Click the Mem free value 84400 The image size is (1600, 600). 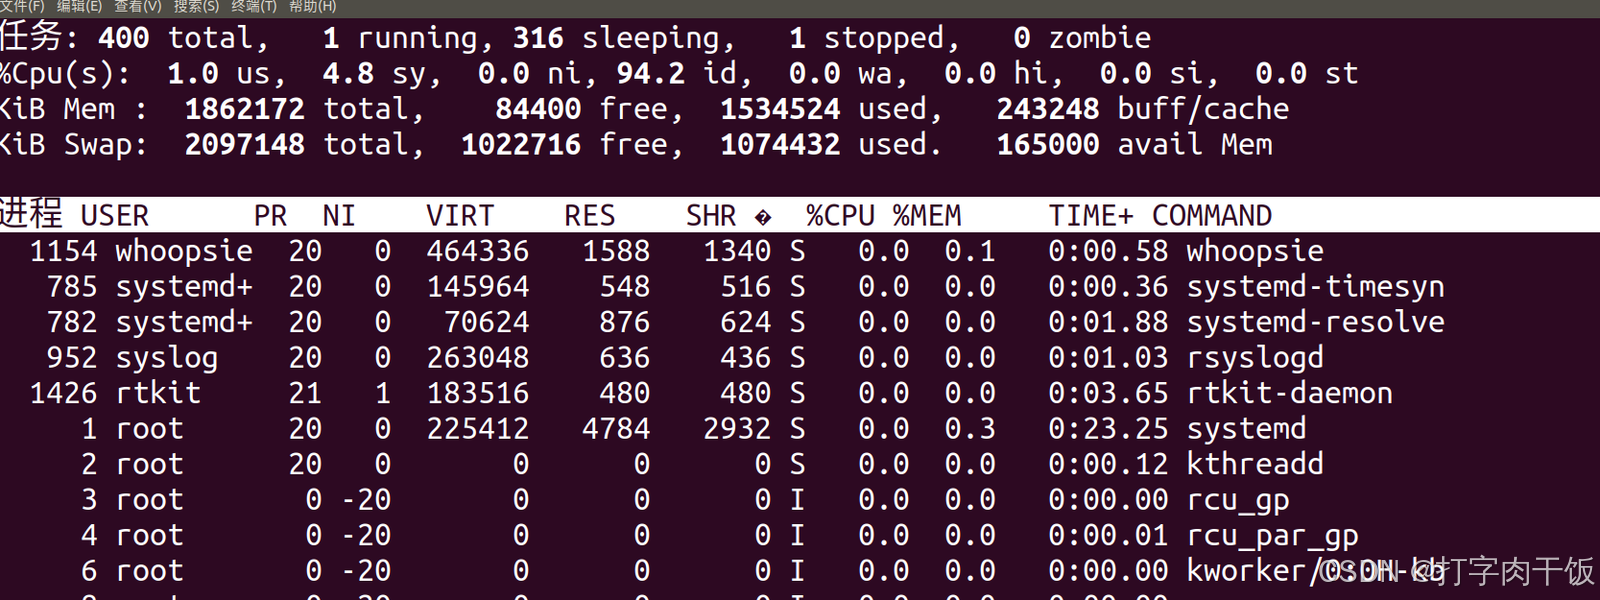538,110
